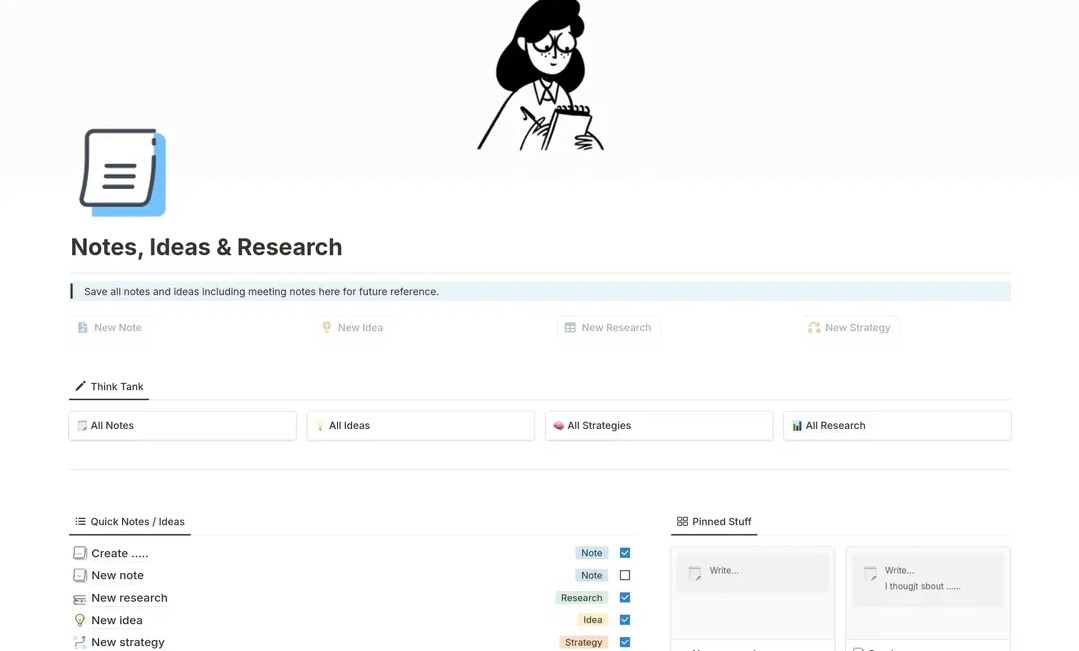Click the orange Strategy tag

pyautogui.click(x=583, y=642)
